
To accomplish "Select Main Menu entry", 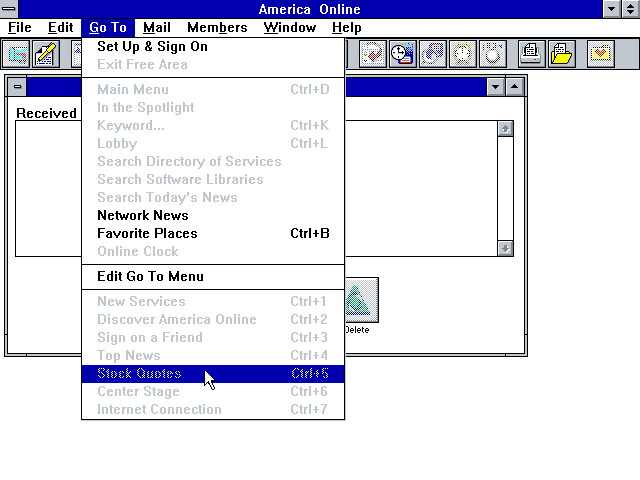I will pos(213,89).
